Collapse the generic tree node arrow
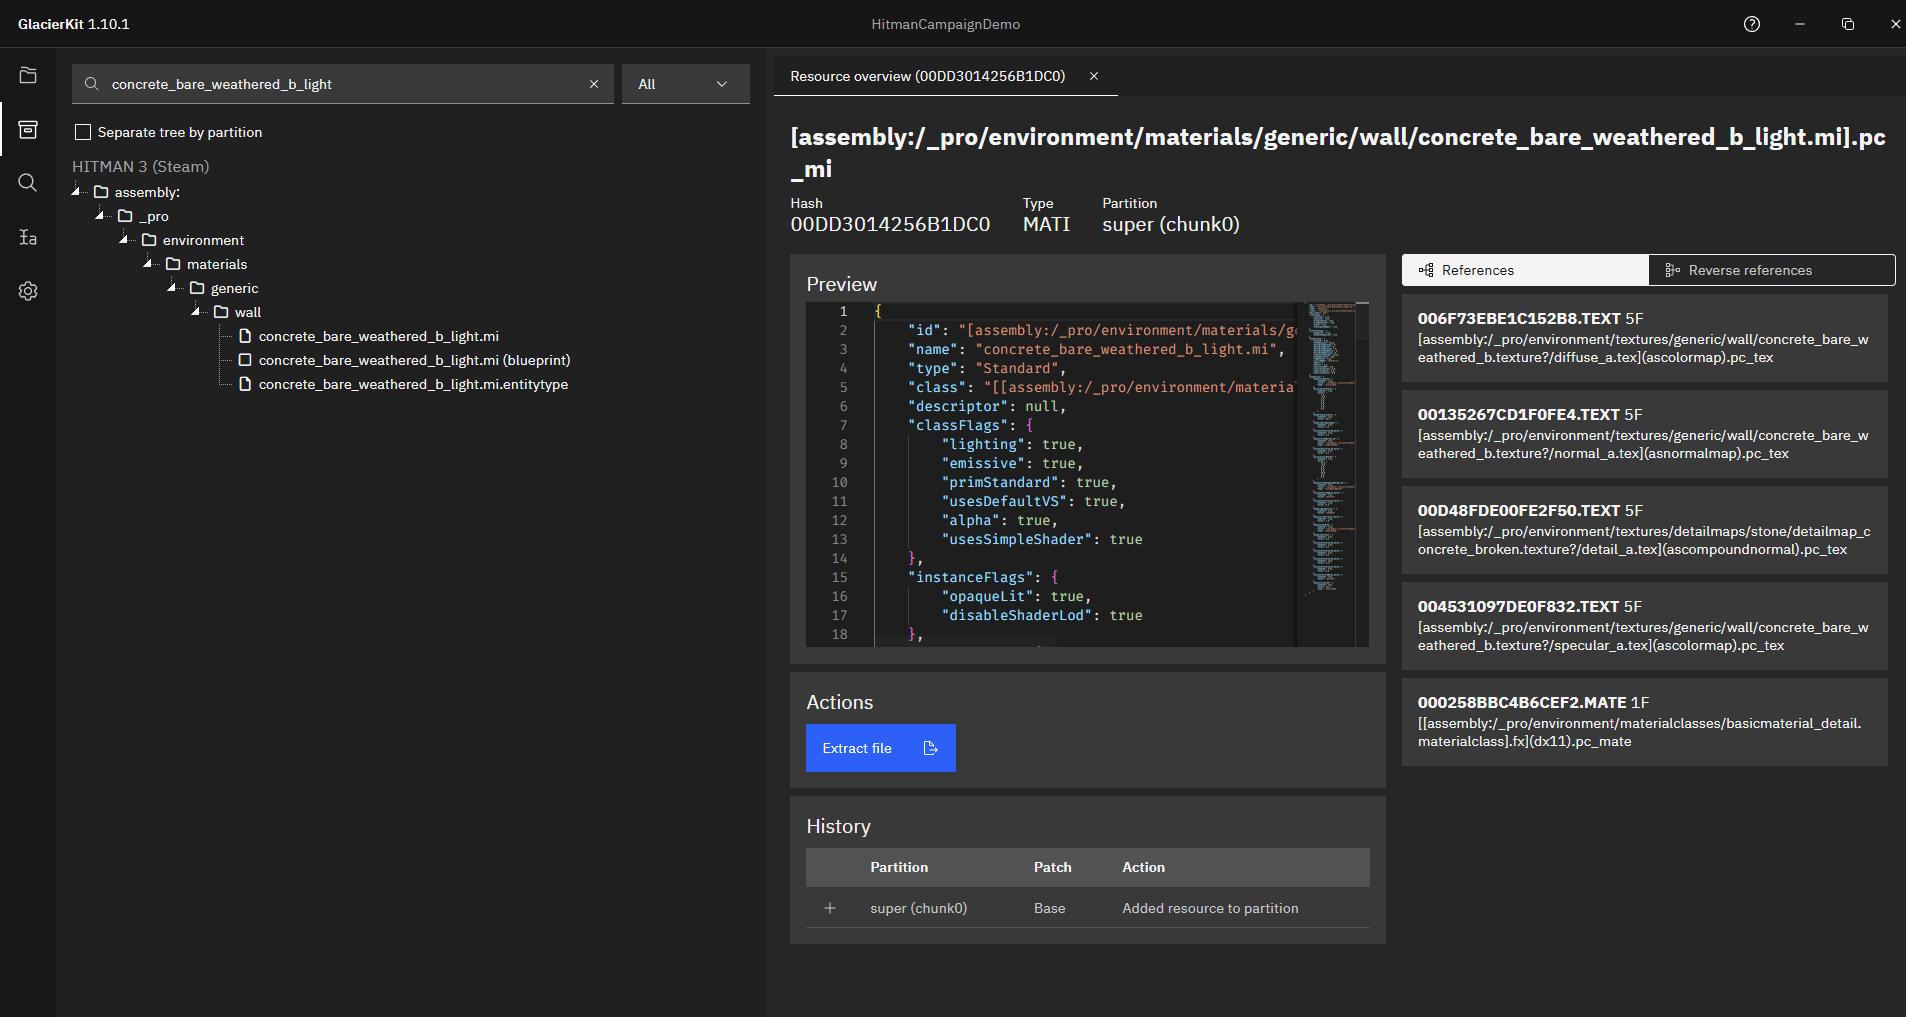This screenshot has height=1017, width=1906. (x=173, y=288)
